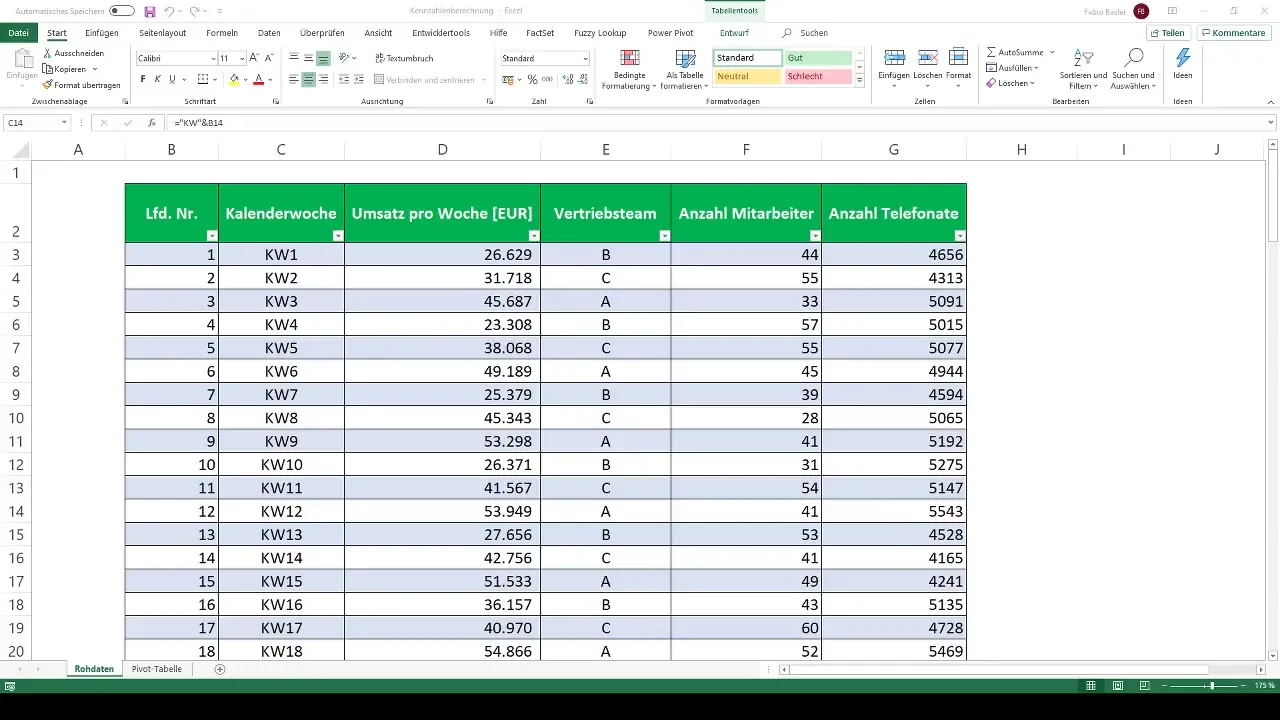Screen dimensions: 1280x720
Task: Align text to the right
Action: coord(323,79)
